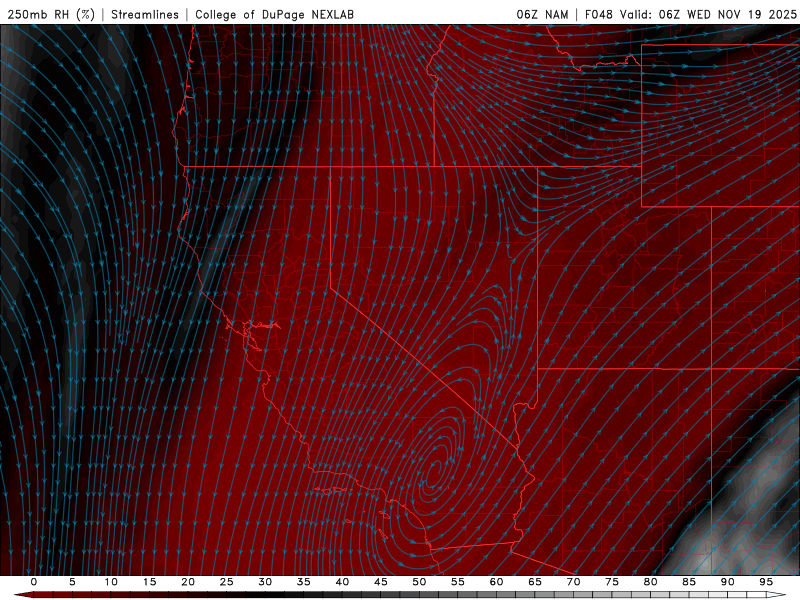Image resolution: width=800 pixels, height=600 pixels.
Task: Select the "Streamlines" label in header
Action: tap(145, 14)
